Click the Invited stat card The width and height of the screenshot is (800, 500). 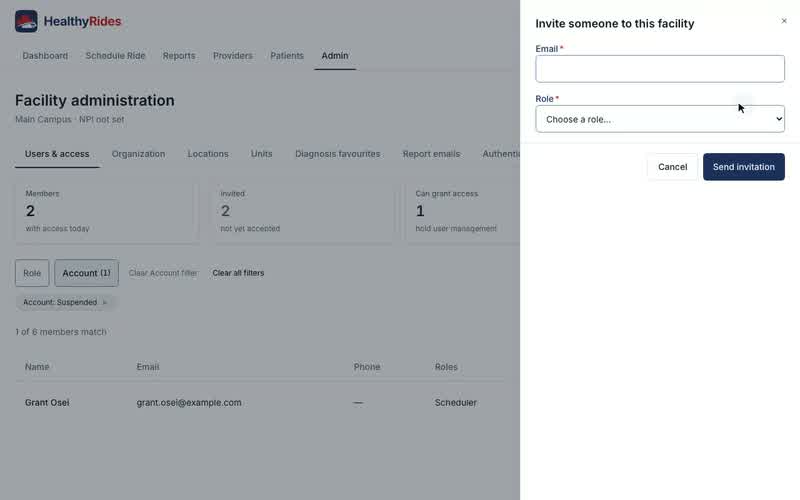[303, 212]
